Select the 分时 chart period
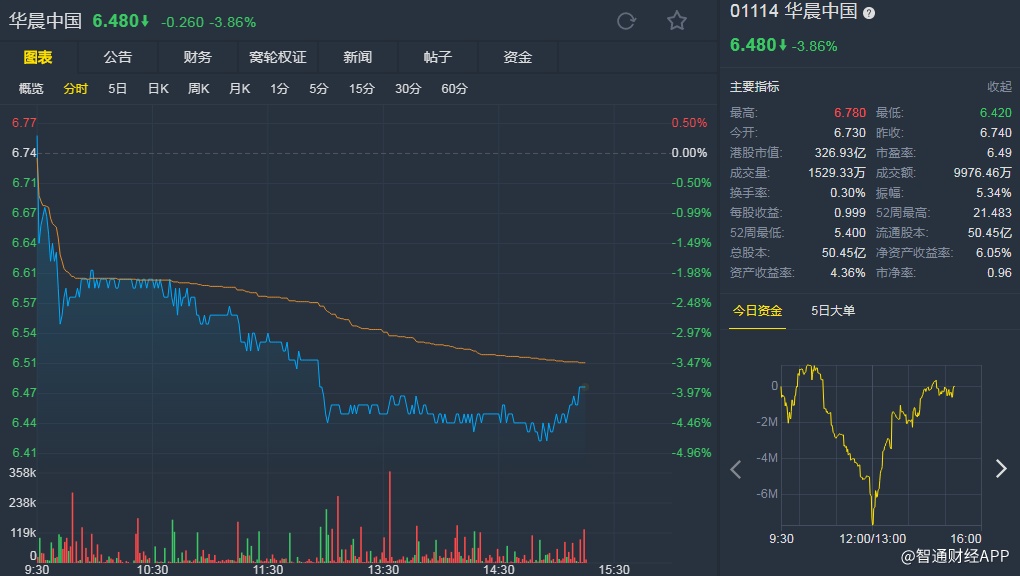 coord(75,89)
